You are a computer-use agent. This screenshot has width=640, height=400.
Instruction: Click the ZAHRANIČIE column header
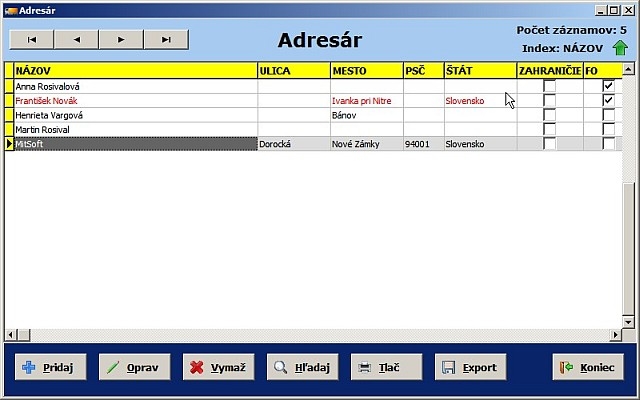550,71
